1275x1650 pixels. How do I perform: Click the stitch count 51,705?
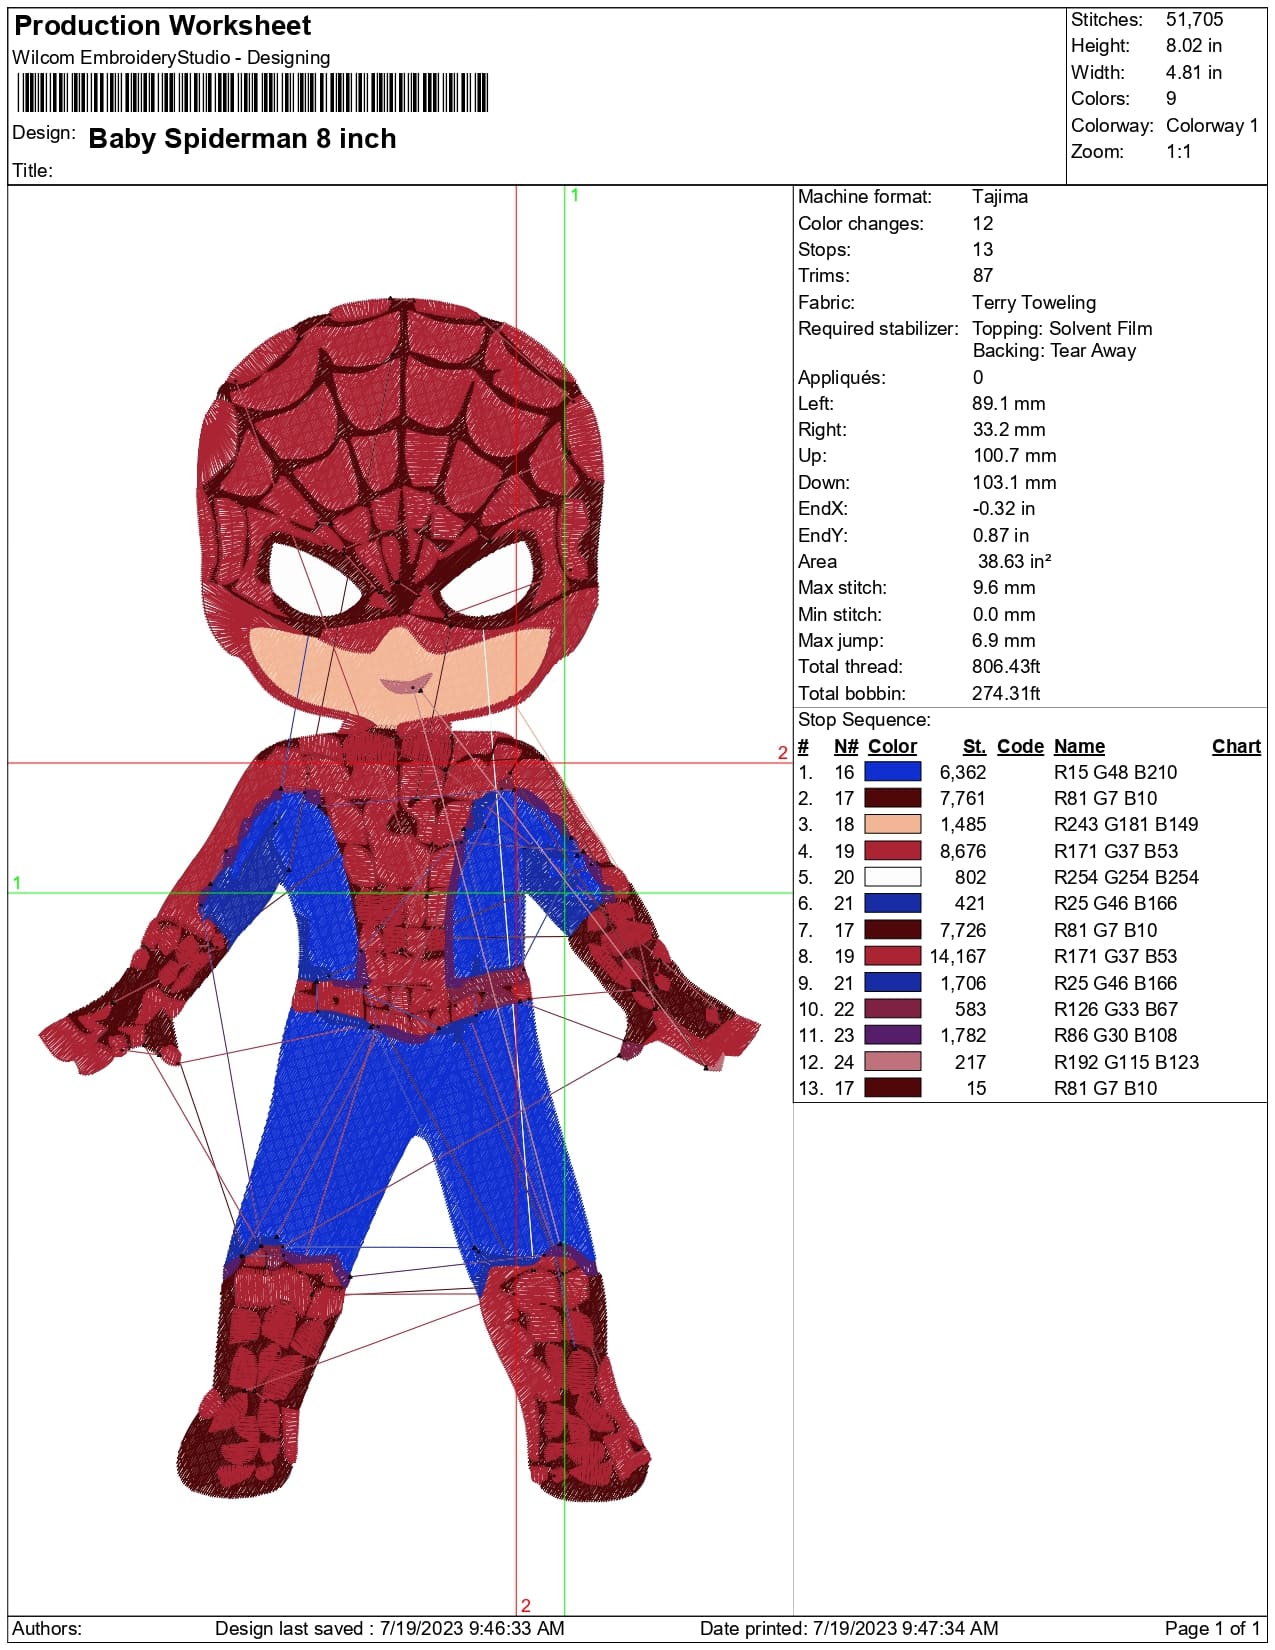coord(1194,19)
